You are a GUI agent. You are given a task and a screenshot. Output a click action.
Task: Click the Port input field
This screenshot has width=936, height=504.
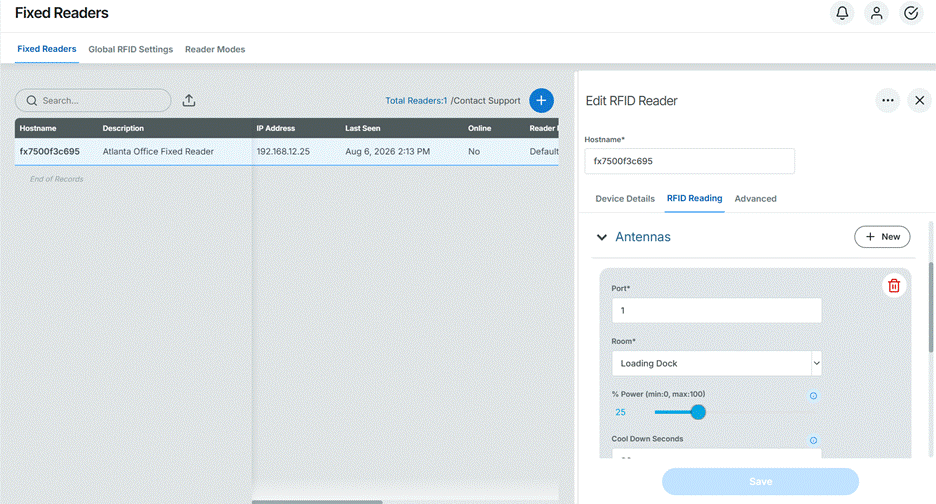[x=716, y=311]
